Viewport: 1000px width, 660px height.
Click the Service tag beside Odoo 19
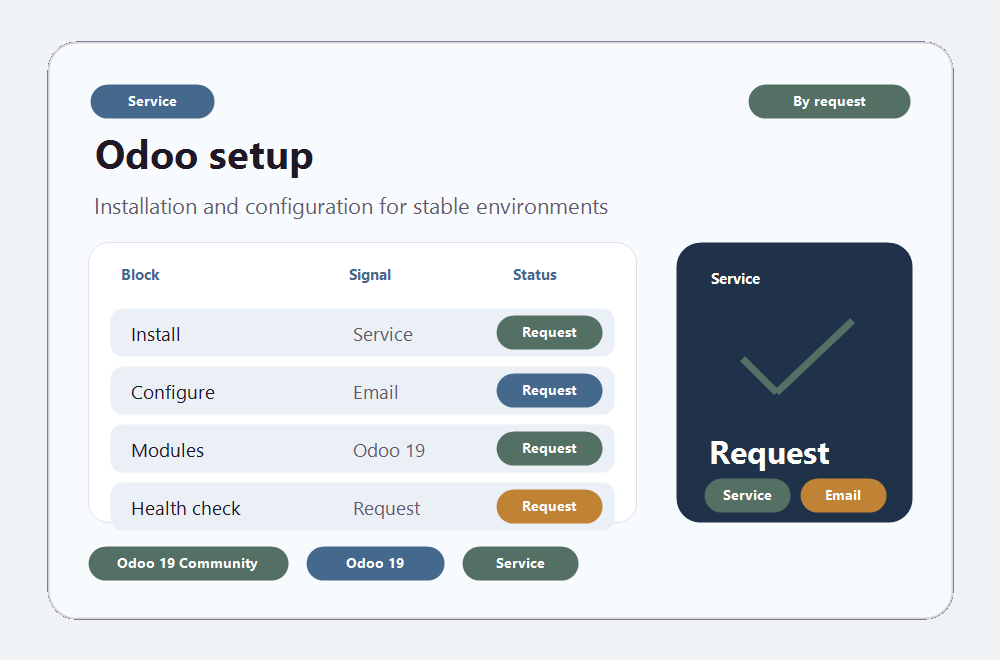[x=520, y=563]
